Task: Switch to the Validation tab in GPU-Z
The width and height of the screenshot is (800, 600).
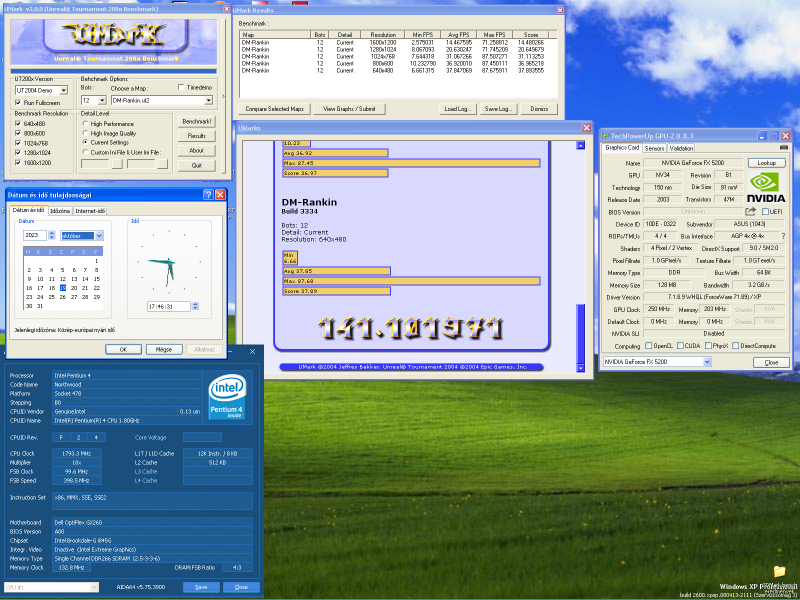Action: (x=681, y=148)
